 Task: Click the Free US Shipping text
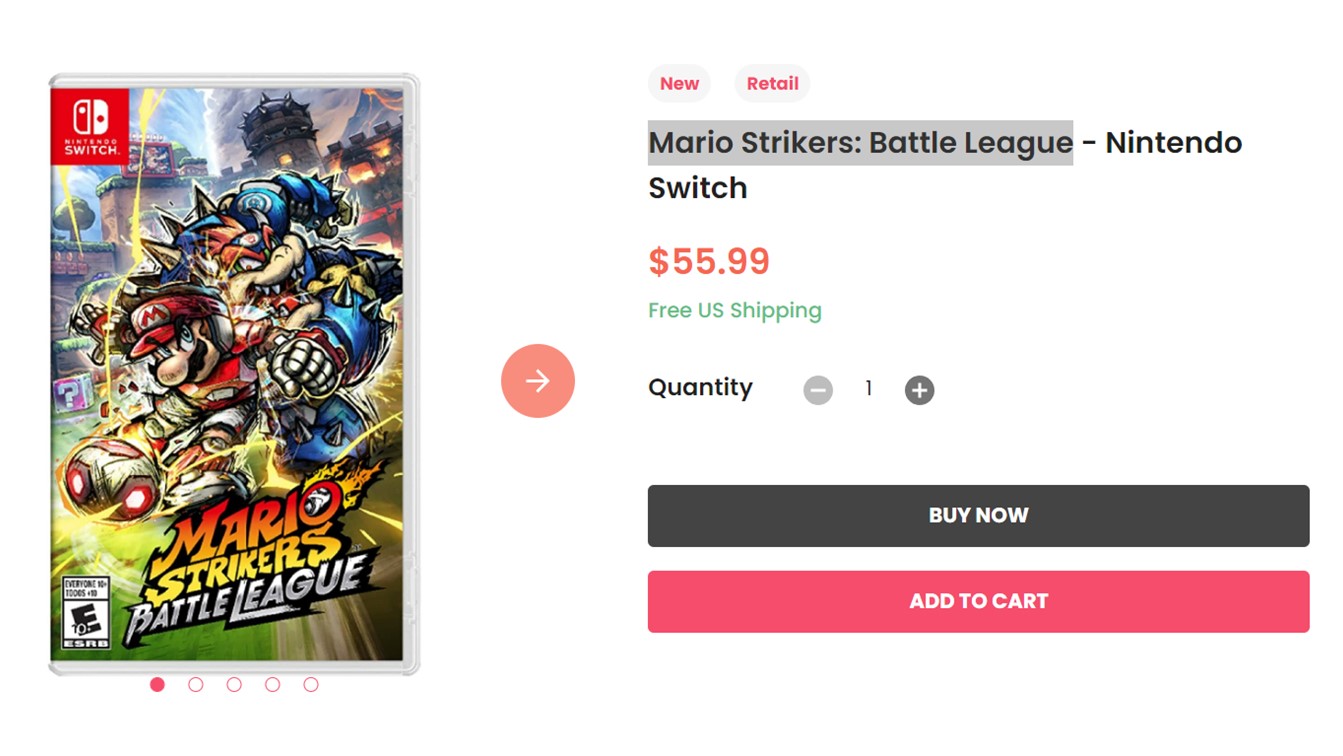[735, 311]
